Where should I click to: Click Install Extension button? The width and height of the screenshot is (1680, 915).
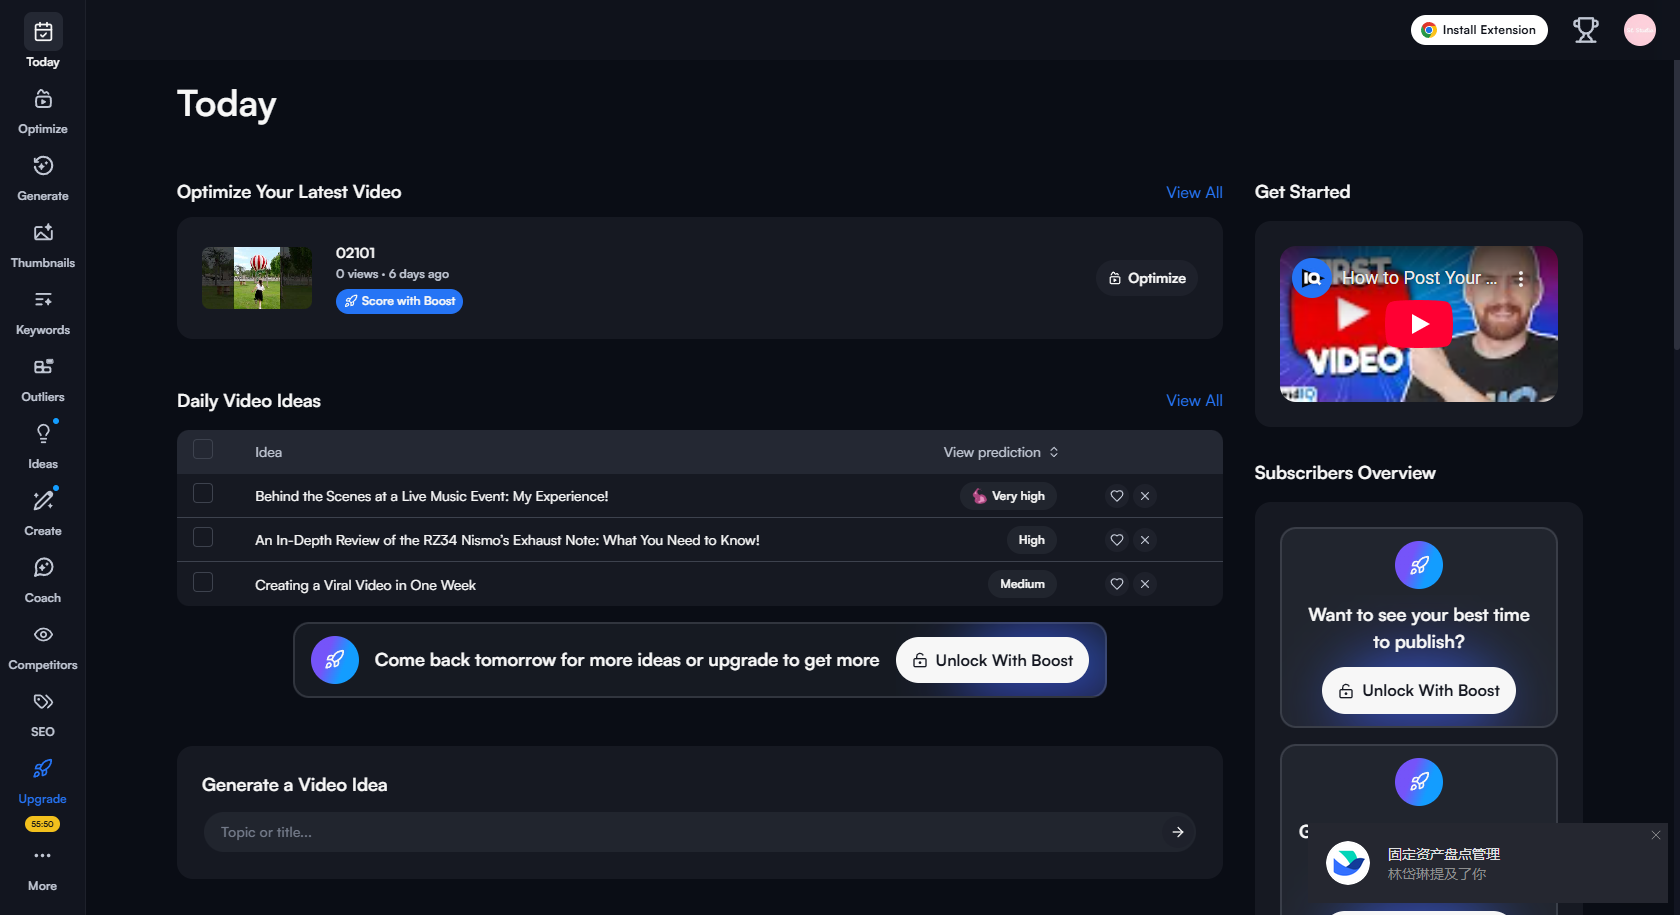point(1479,30)
